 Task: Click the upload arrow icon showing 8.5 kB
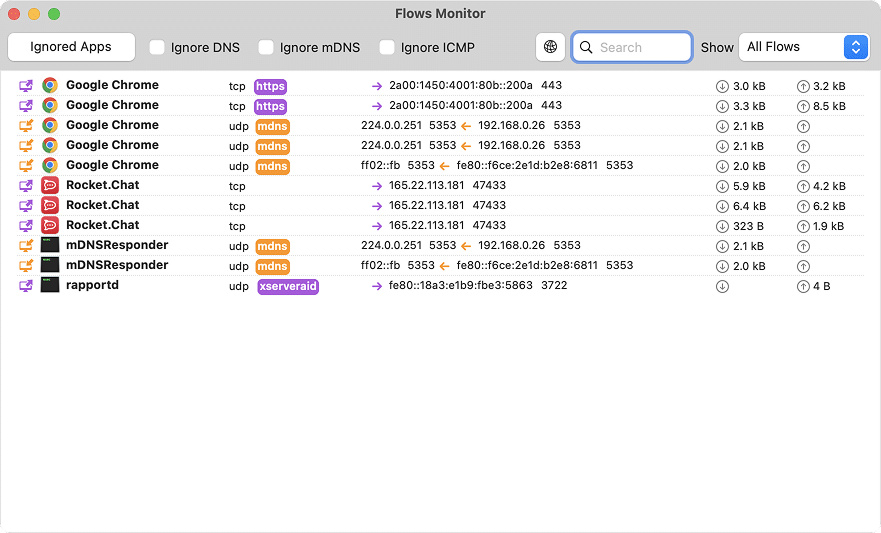(803, 106)
